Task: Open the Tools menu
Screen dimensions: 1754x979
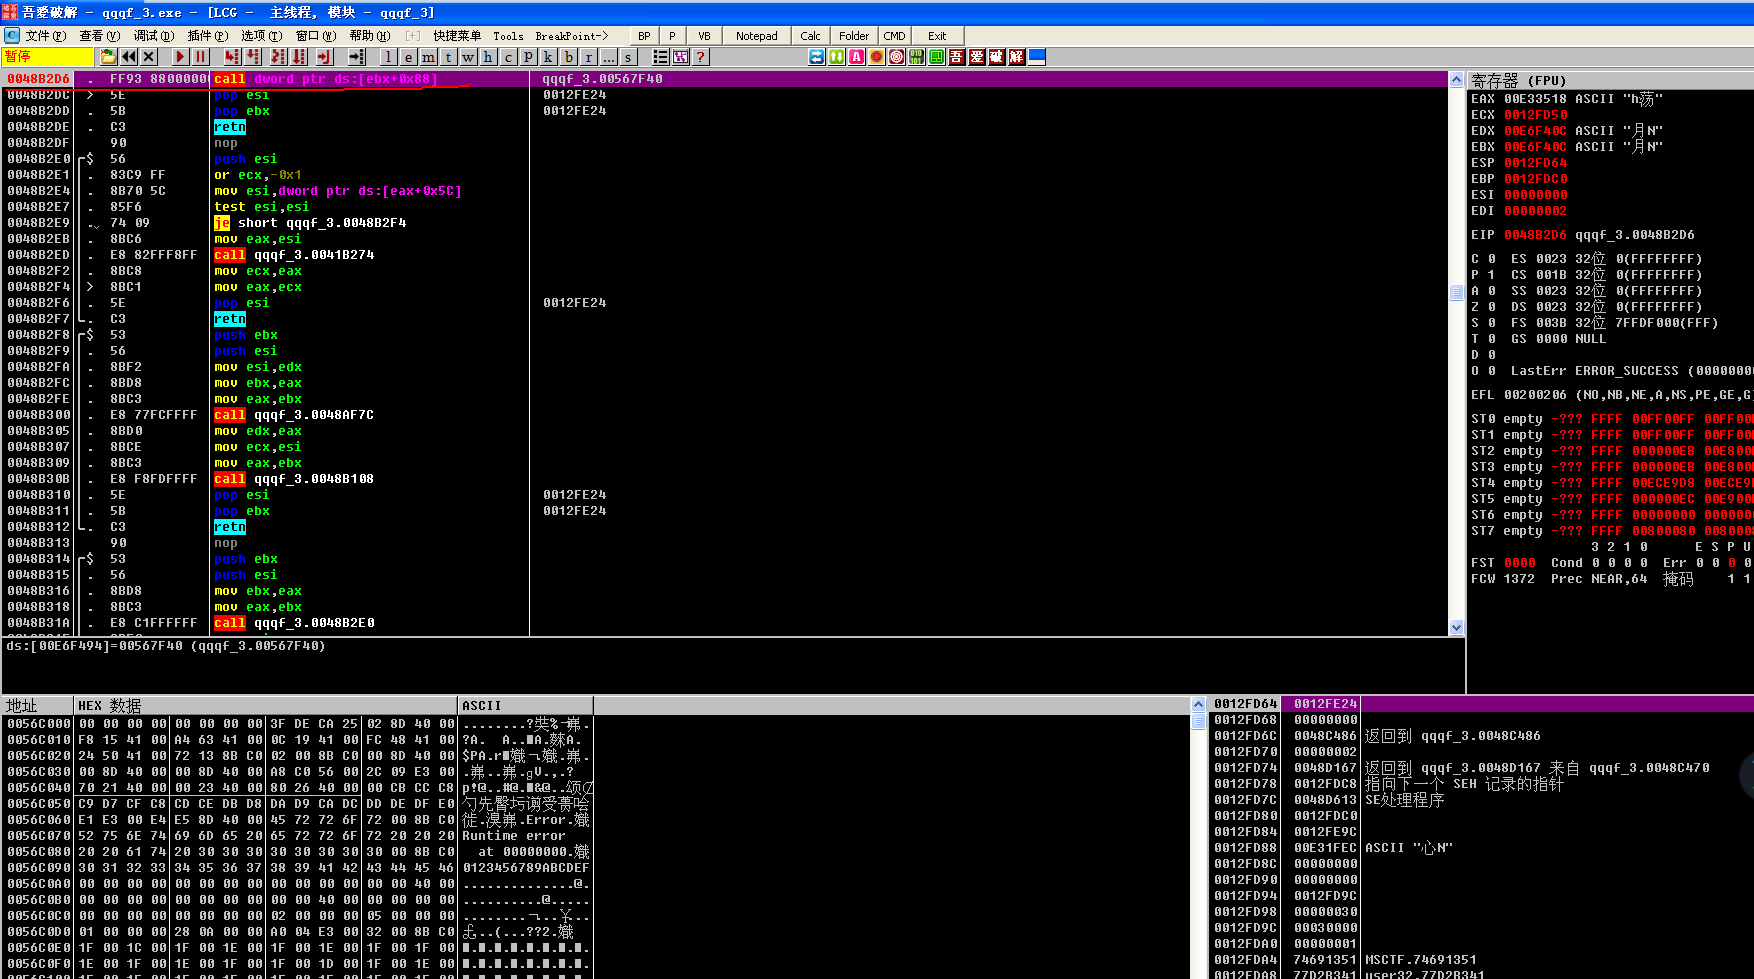Action: coord(508,36)
